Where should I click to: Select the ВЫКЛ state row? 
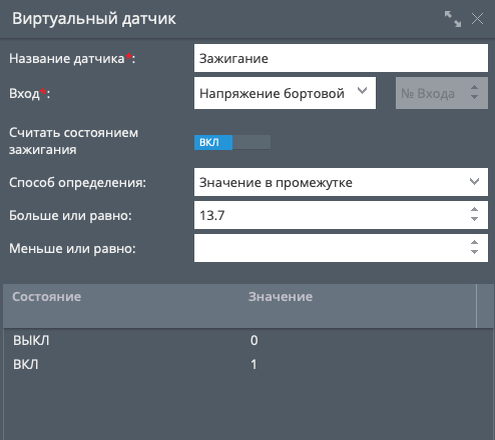click(x=248, y=340)
